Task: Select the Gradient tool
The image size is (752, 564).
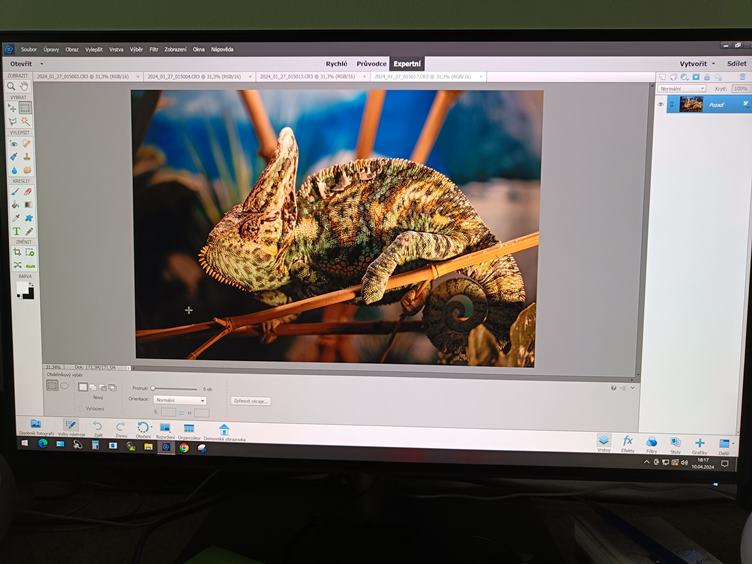Action: point(28,205)
